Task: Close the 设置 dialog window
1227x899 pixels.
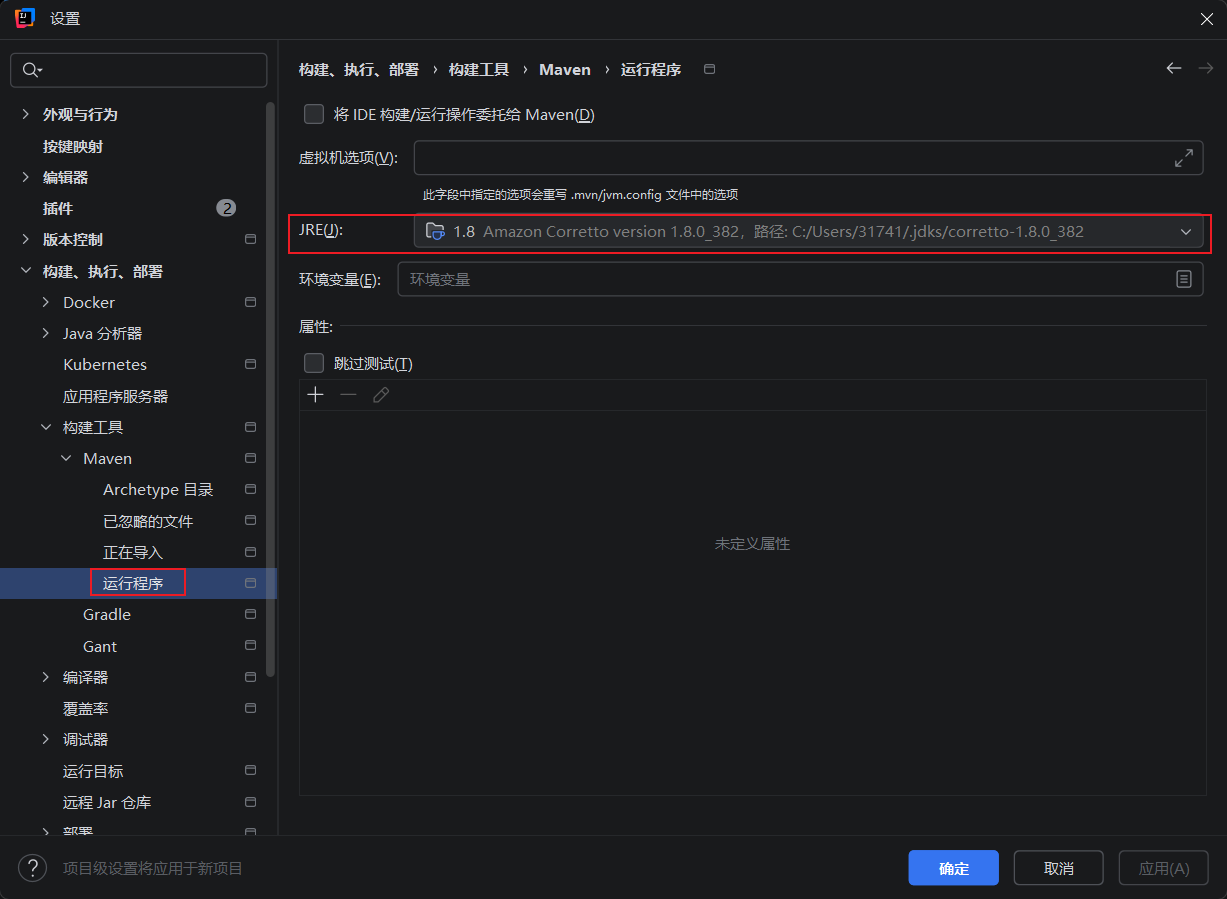Action: pyautogui.click(x=1207, y=19)
